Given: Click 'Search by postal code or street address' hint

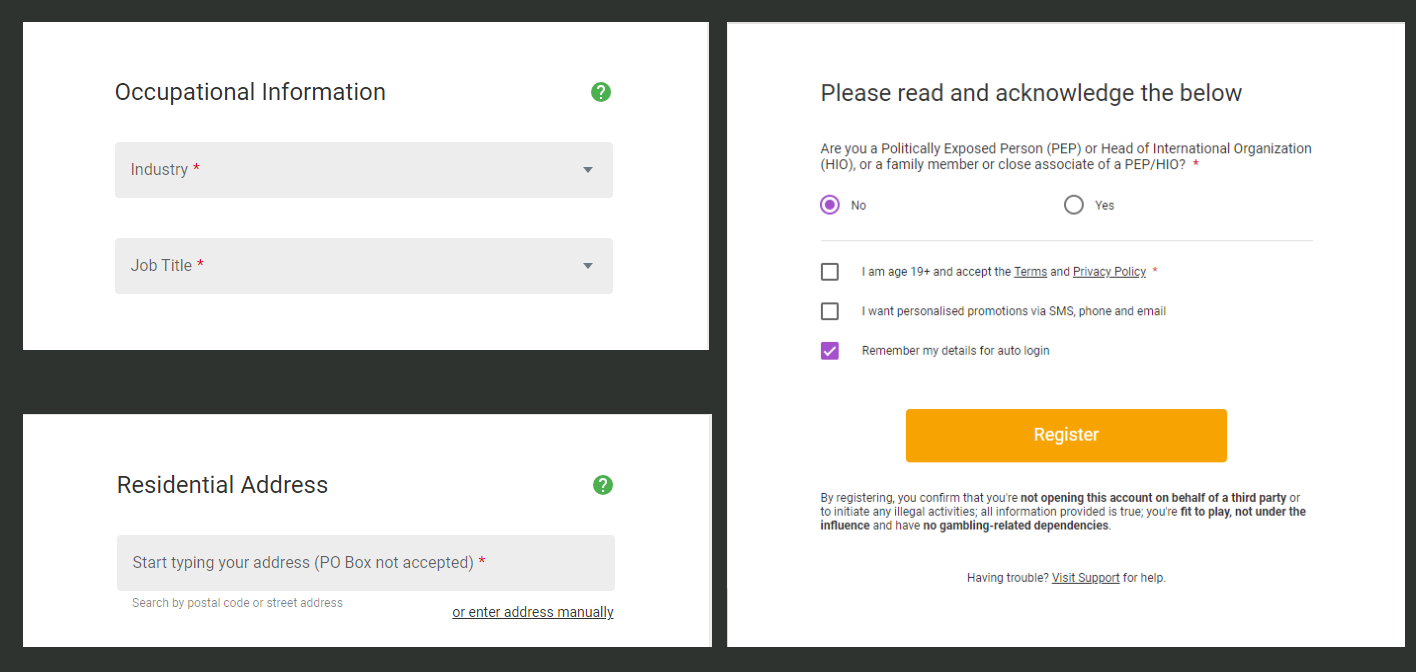Looking at the screenshot, I should (x=237, y=603).
